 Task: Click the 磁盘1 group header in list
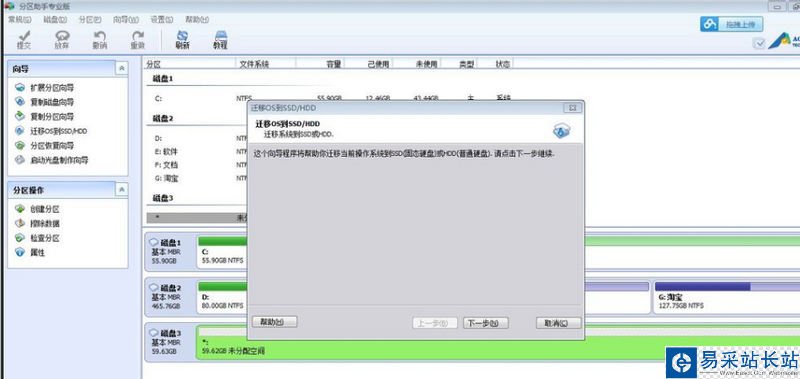pos(163,79)
